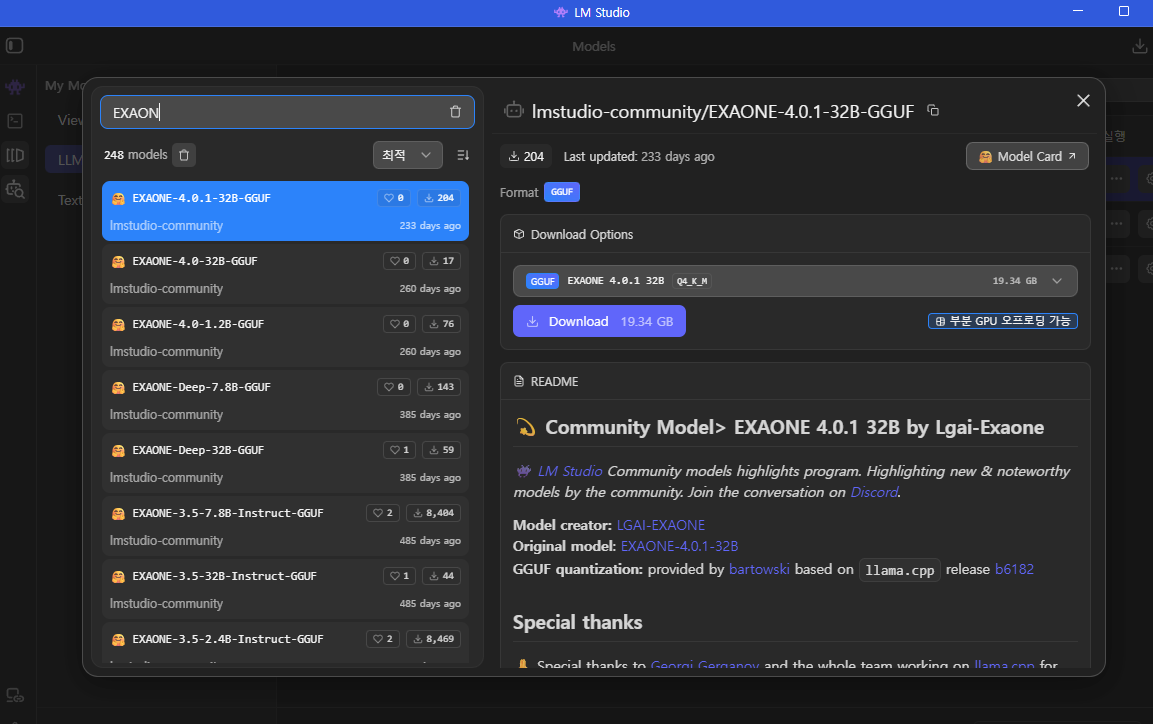Click trash icon next to 248 models

tap(185, 155)
